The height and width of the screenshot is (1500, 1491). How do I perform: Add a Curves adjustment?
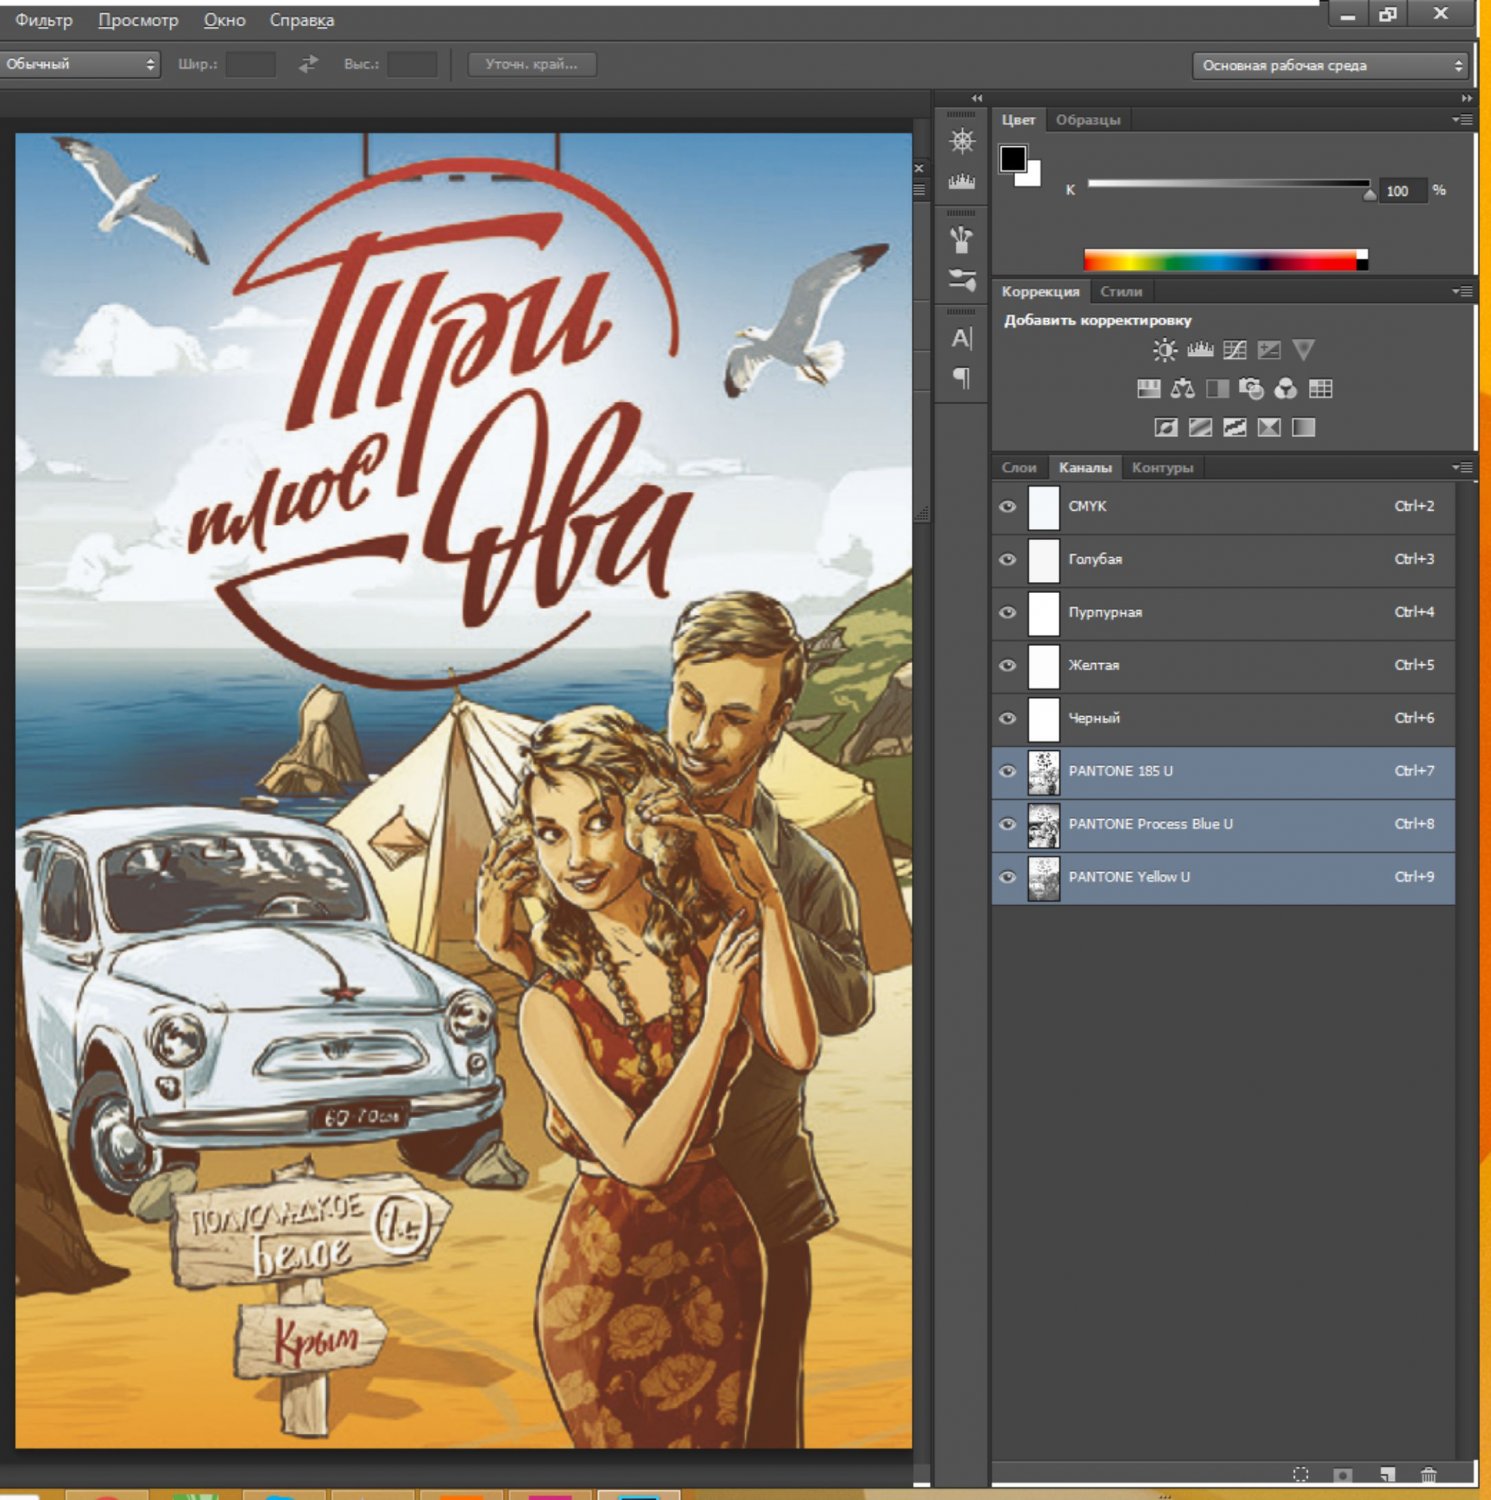(x=1235, y=350)
